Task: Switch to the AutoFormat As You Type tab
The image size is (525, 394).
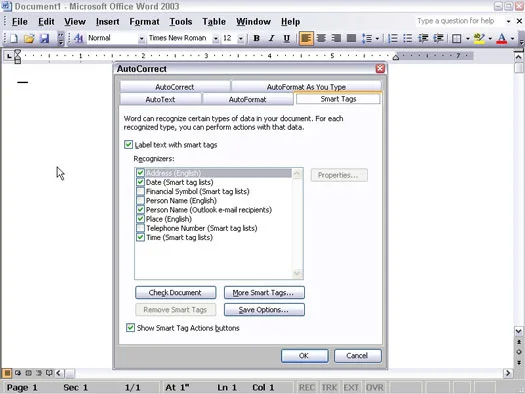Action: (x=306, y=87)
